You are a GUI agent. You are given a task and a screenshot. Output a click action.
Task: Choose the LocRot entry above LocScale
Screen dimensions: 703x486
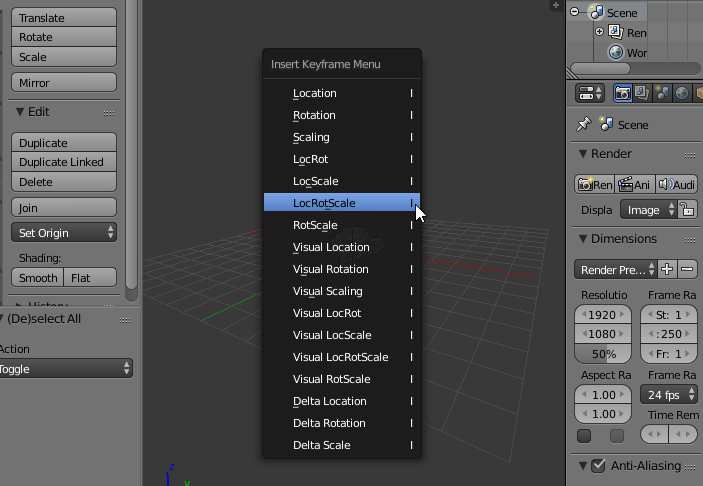(x=342, y=159)
